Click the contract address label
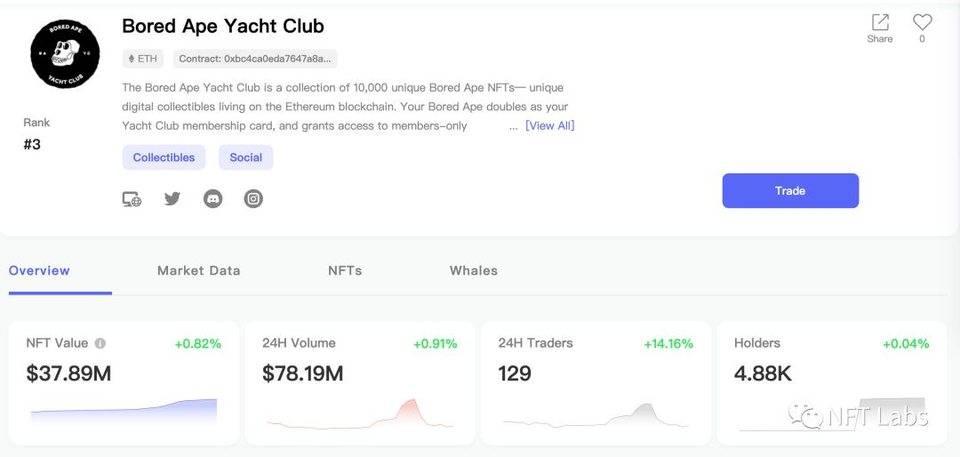 (x=255, y=59)
